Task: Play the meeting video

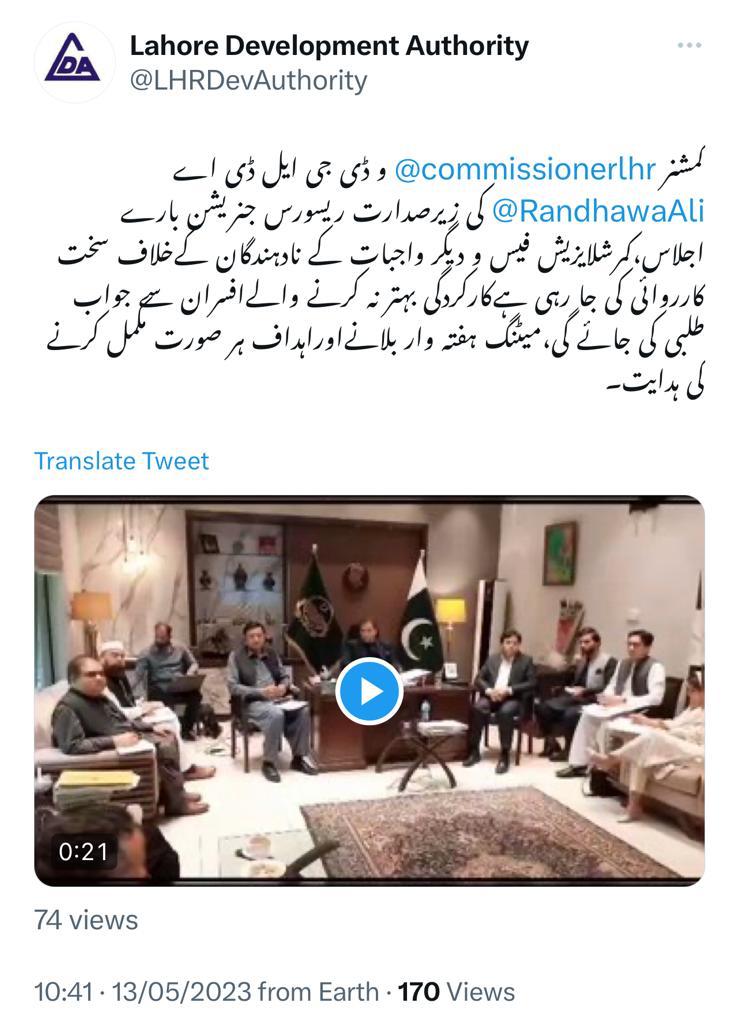Action: (x=369, y=691)
